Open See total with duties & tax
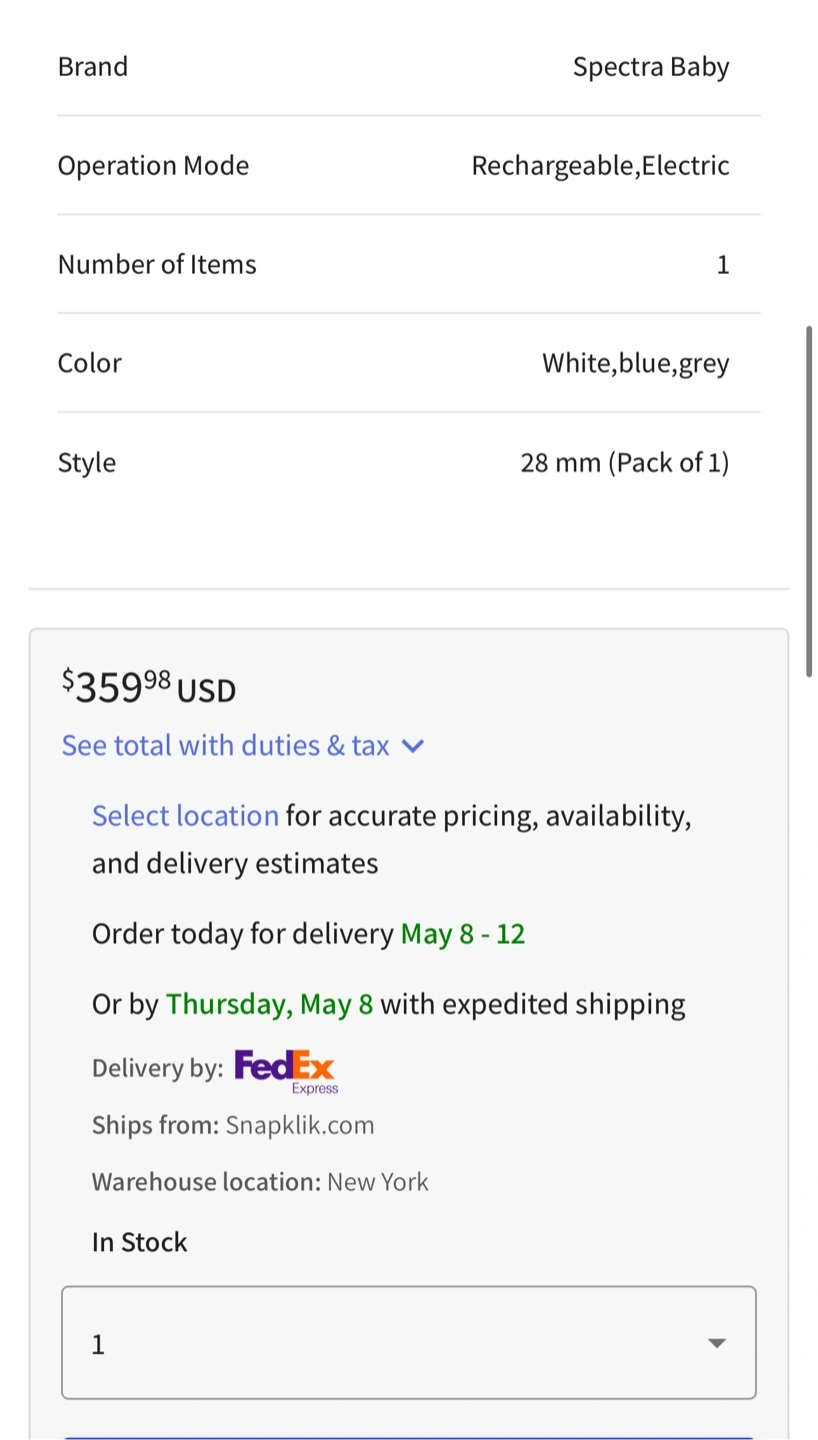Screen dimensions: 818x1440 point(225,746)
